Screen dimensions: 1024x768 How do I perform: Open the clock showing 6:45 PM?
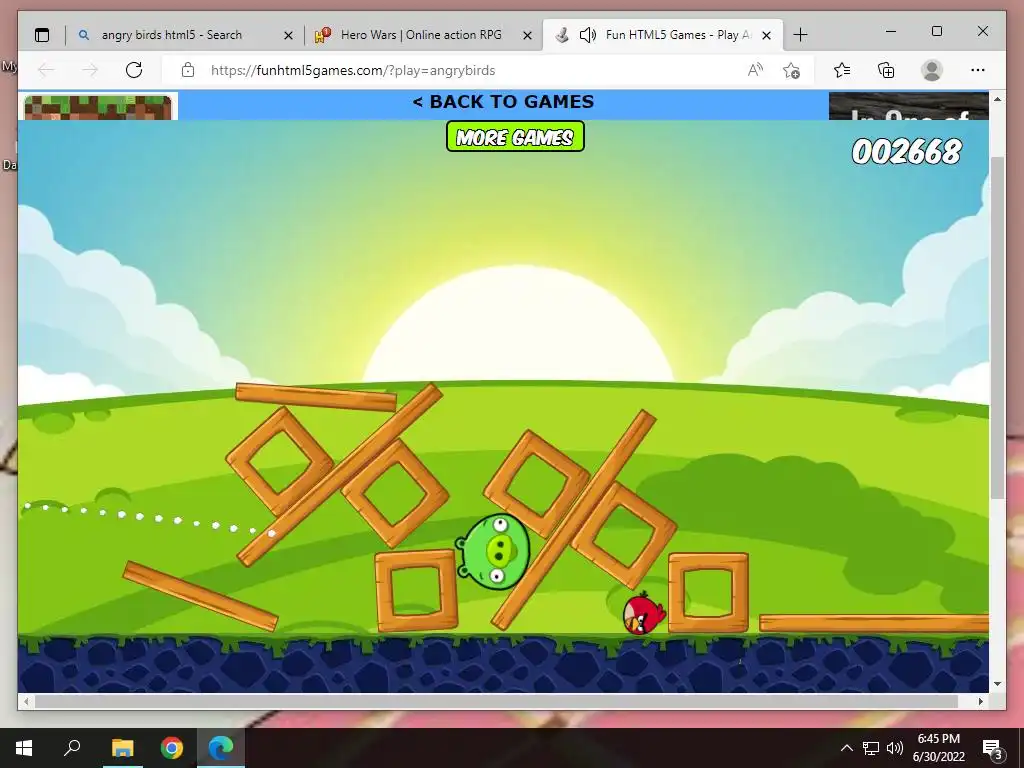(x=939, y=748)
